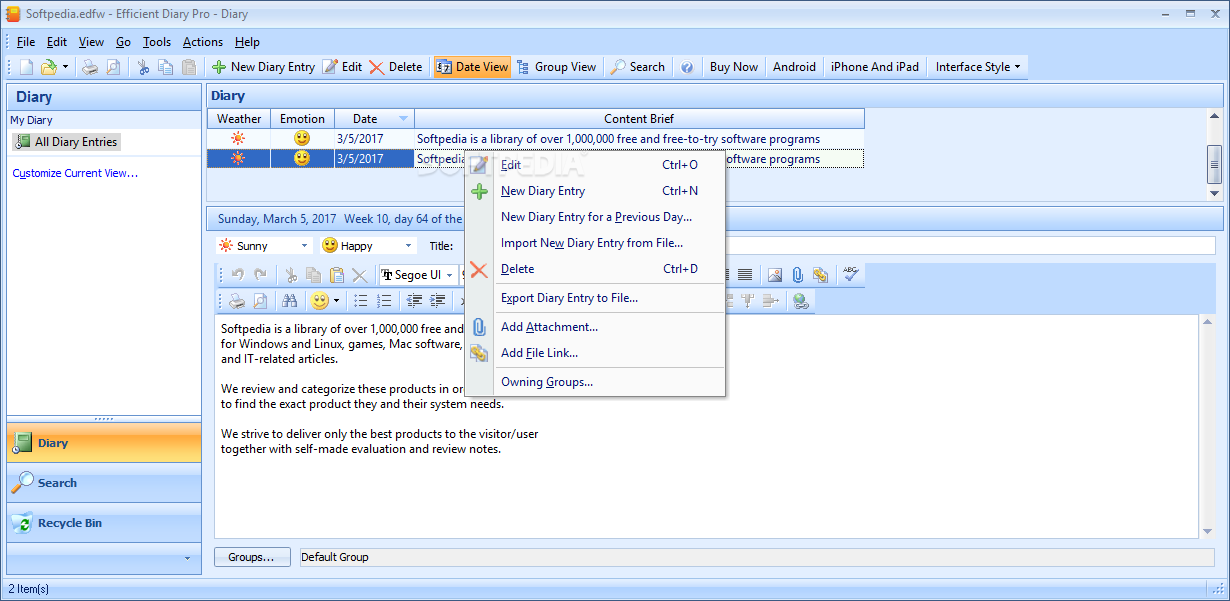
Task: Apply bulleted list formatting
Action: [x=361, y=300]
